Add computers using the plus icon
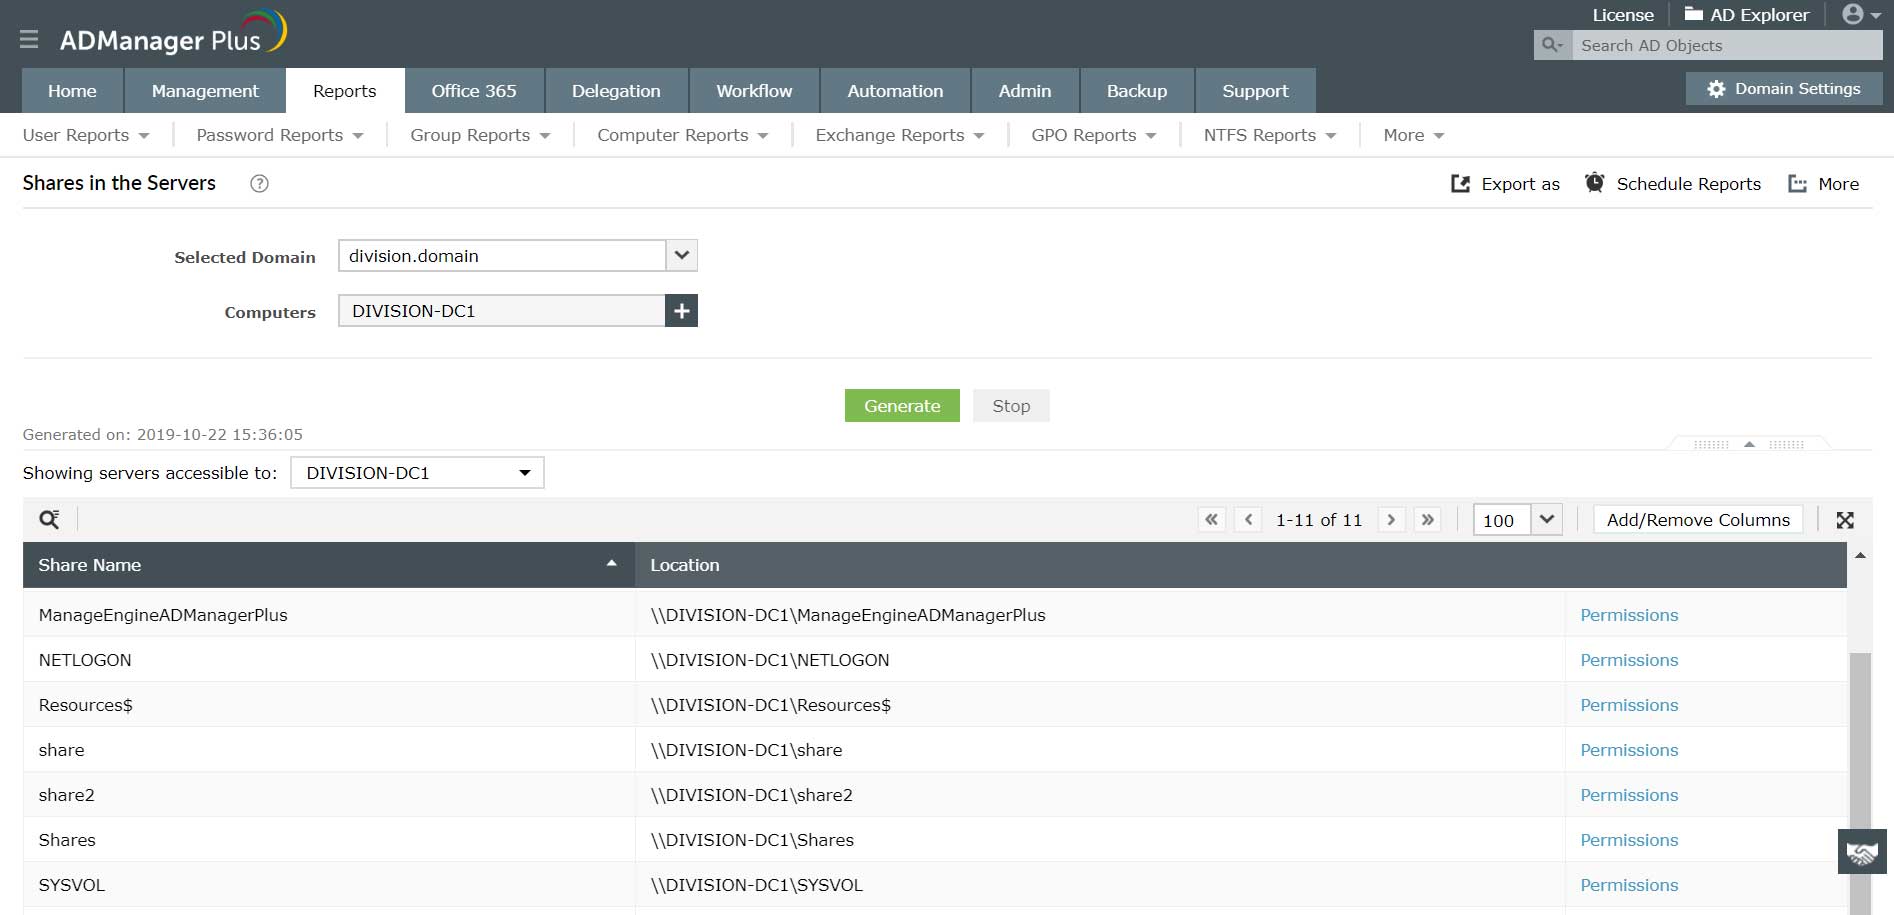The image size is (1894, 915). [681, 311]
